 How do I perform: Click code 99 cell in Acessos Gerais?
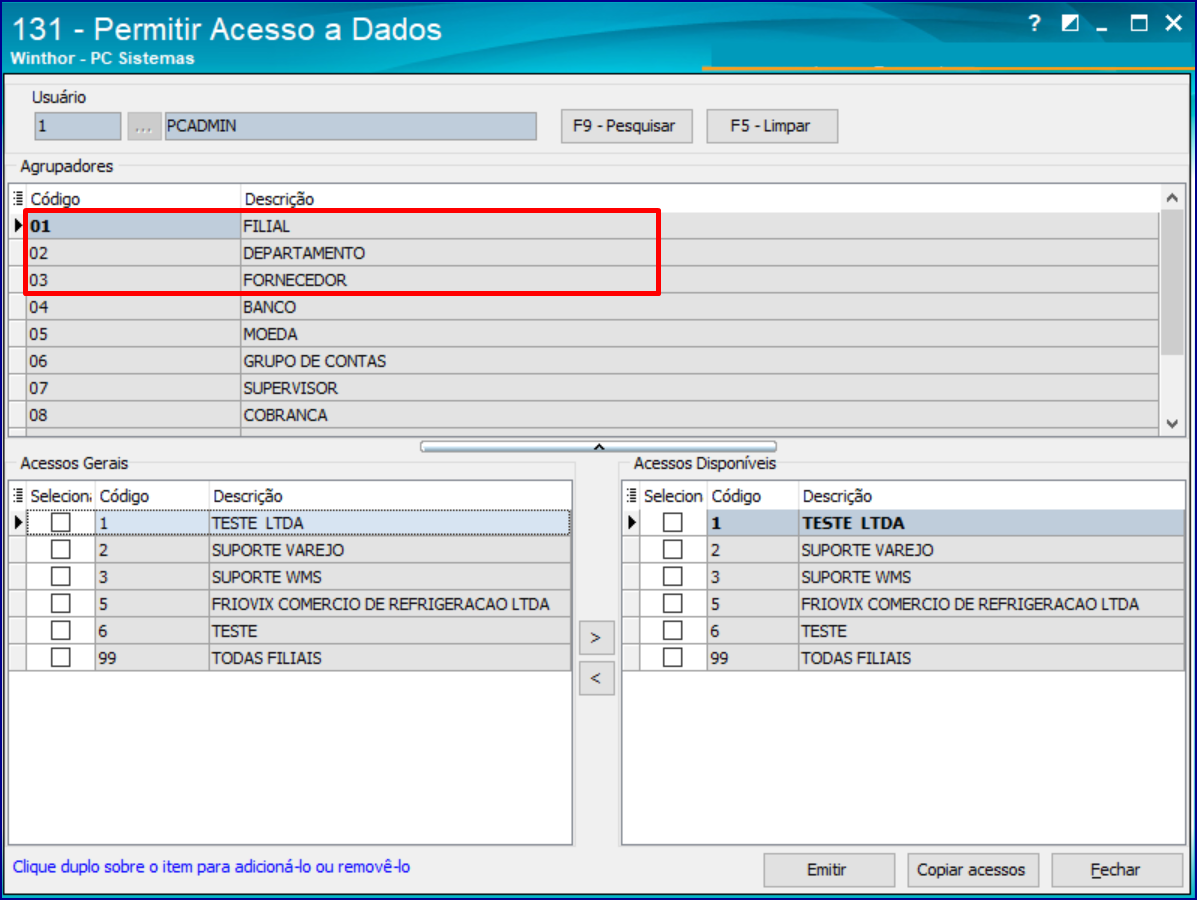point(151,657)
